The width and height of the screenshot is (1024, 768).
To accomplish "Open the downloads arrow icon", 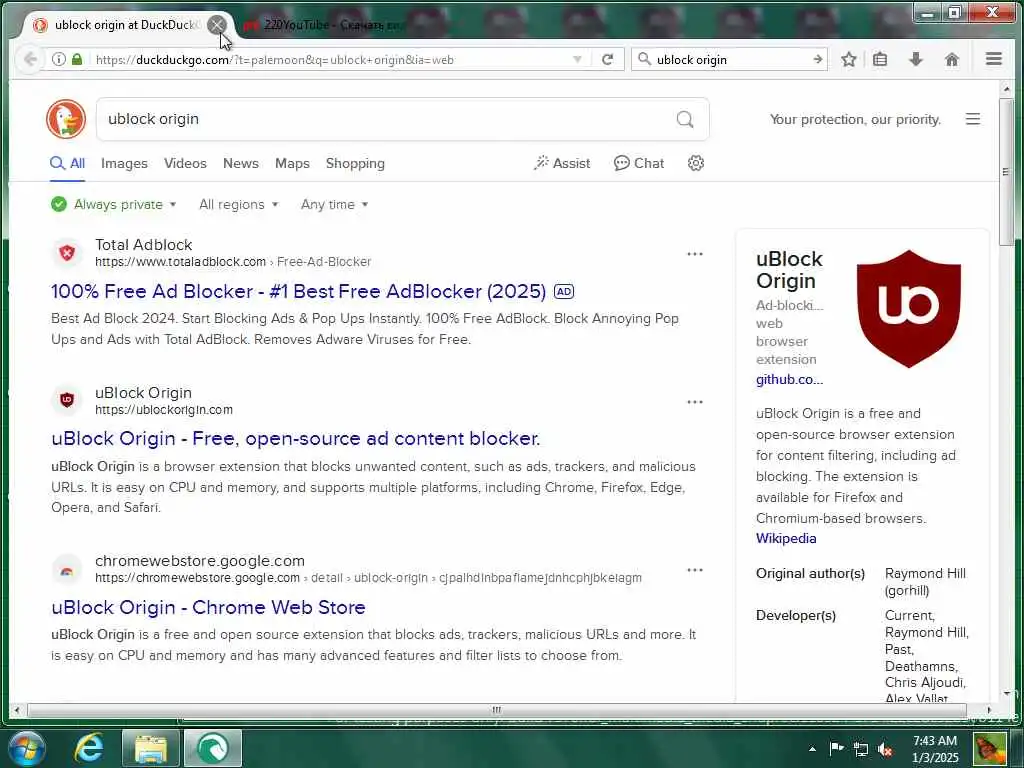I will (916, 59).
